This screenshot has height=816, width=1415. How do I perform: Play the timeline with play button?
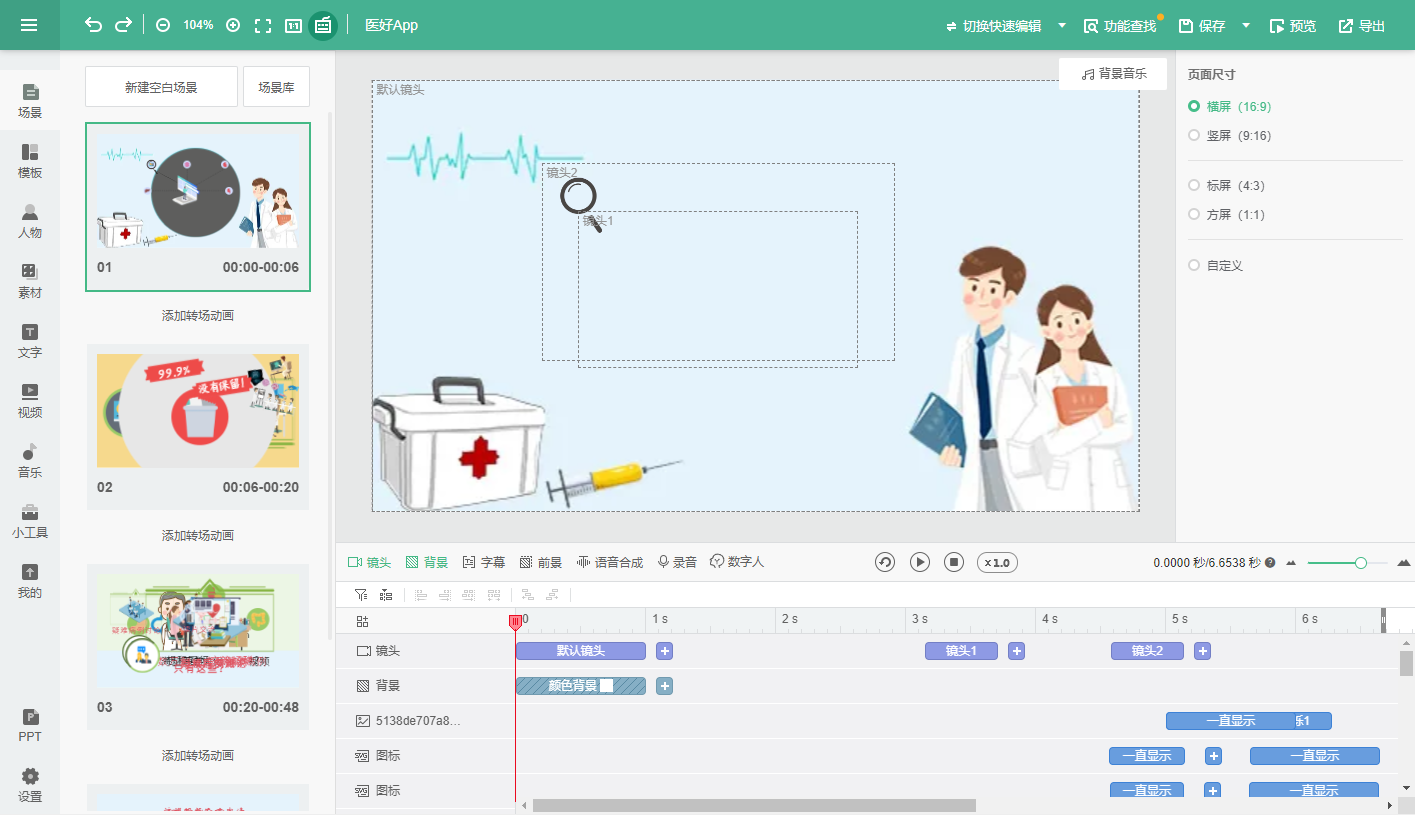point(920,563)
